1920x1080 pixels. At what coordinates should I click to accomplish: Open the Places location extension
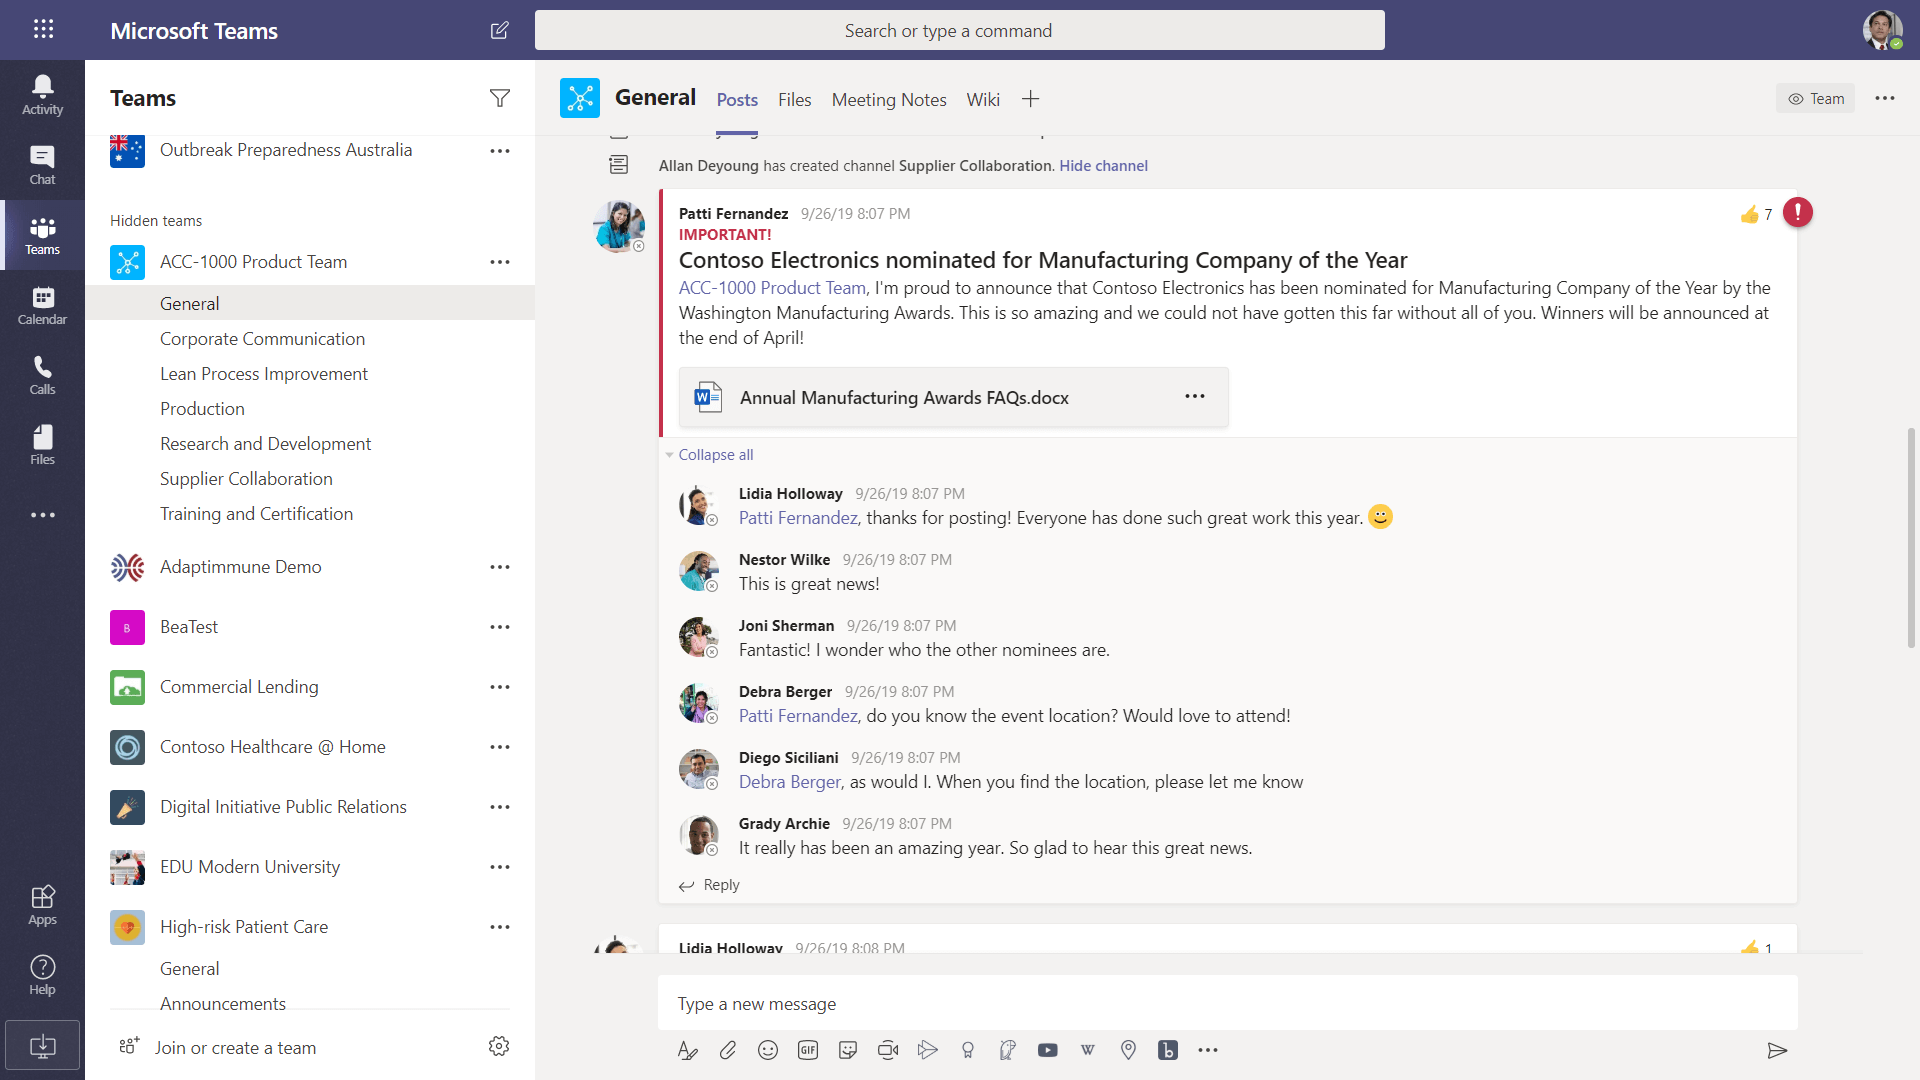point(1128,1050)
